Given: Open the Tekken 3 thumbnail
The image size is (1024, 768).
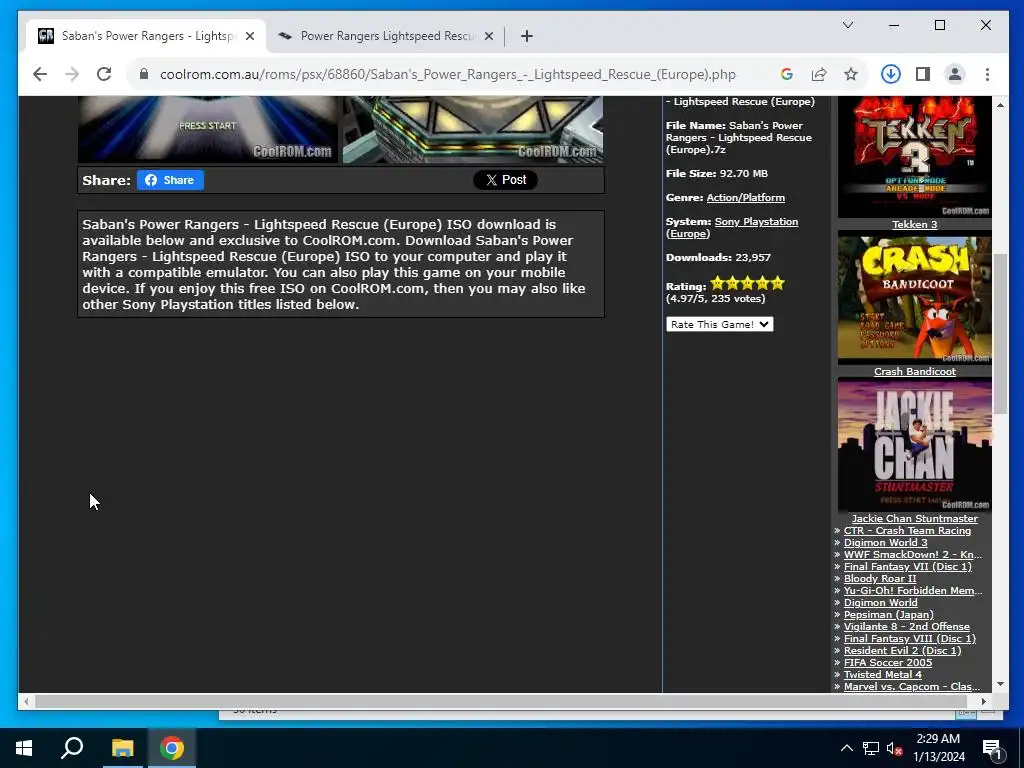Looking at the screenshot, I should click(x=914, y=157).
